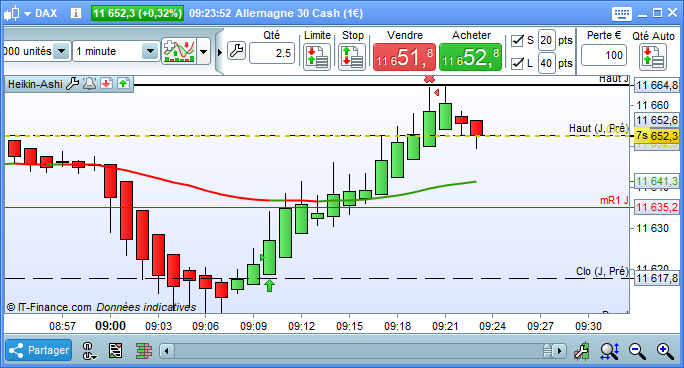Open Heikin-Ashi wrench settings
The width and height of the screenshot is (684, 368).
click(72, 83)
